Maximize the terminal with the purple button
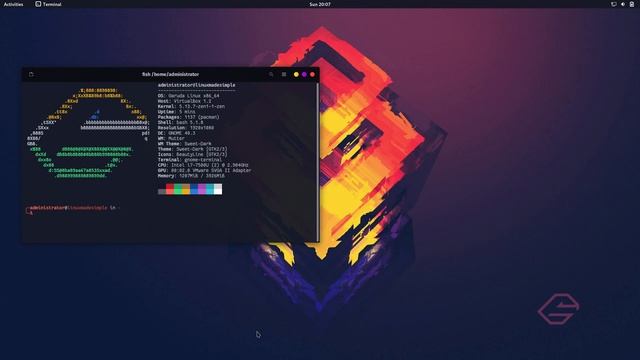 tap(304, 74)
